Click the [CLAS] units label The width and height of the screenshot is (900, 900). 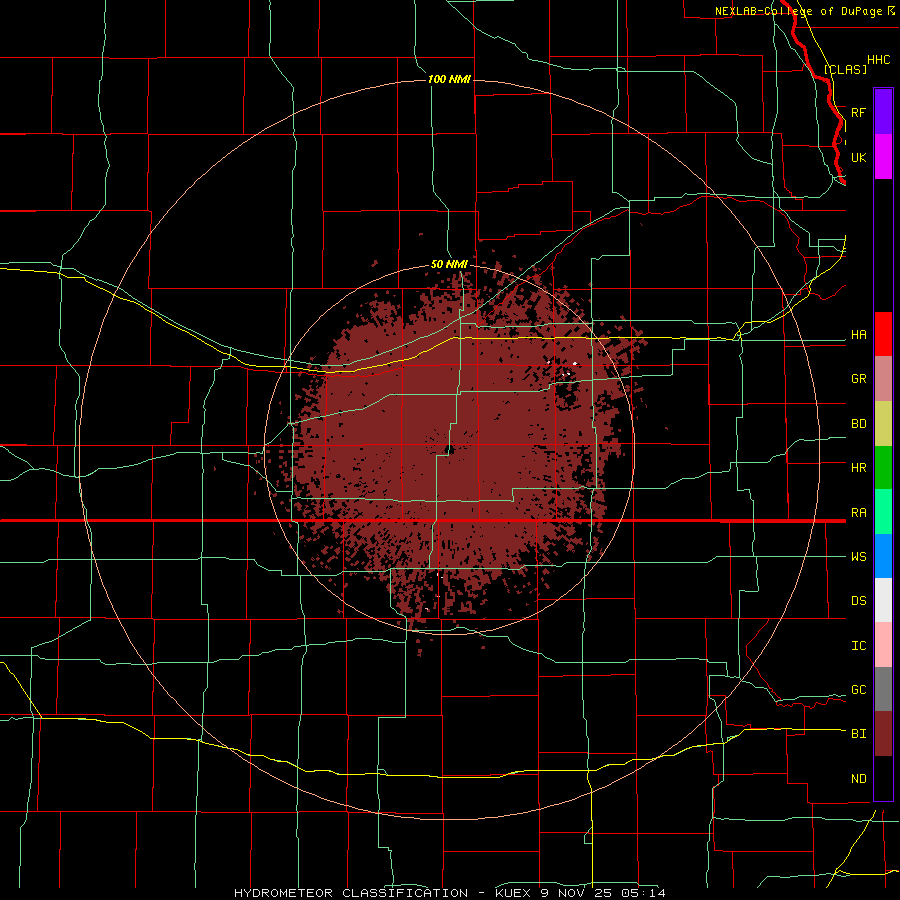tap(845, 70)
